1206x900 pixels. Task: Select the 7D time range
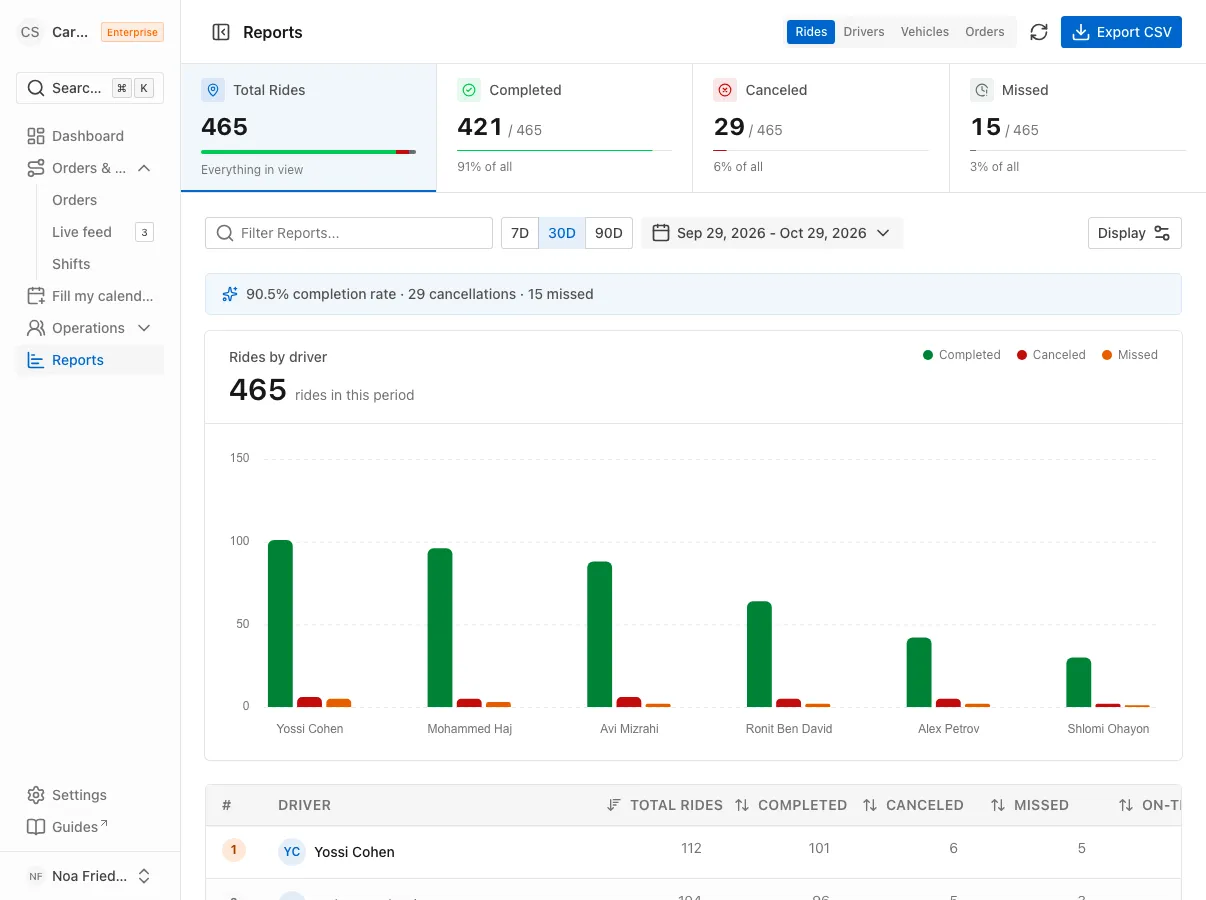pos(520,233)
